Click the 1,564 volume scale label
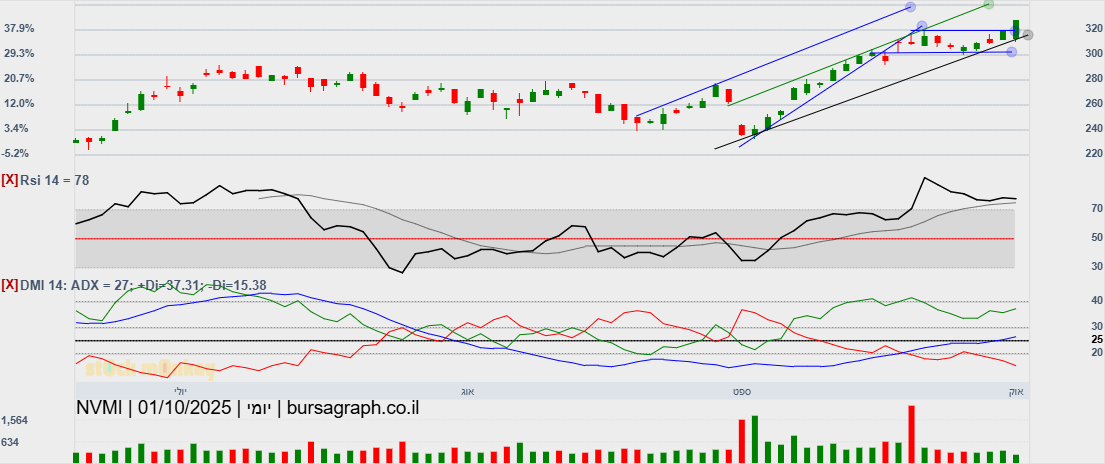Screen dimensions: 1105x464 click(x=14, y=420)
